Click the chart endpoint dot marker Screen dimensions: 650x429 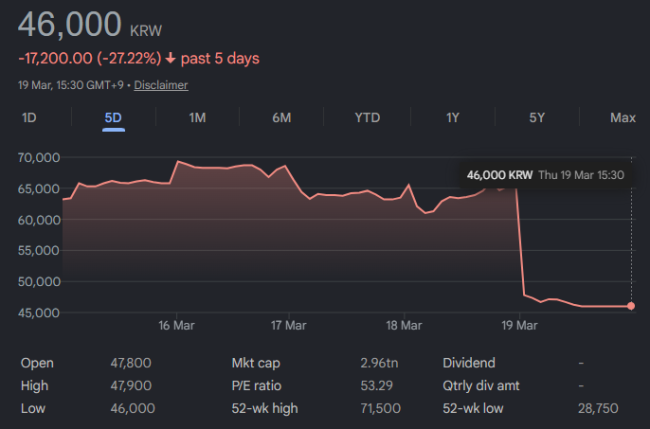coord(631,306)
